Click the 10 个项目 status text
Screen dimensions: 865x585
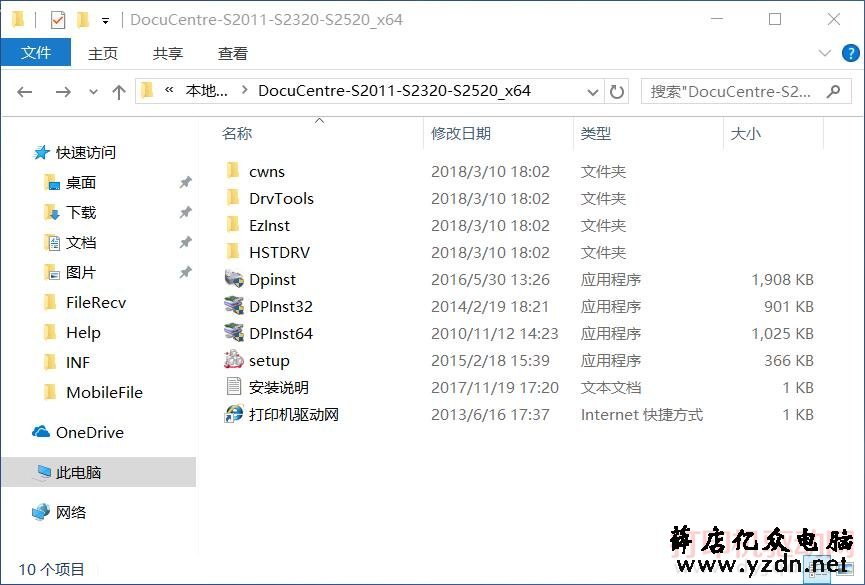pyautogui.click(x=51, y=569)
